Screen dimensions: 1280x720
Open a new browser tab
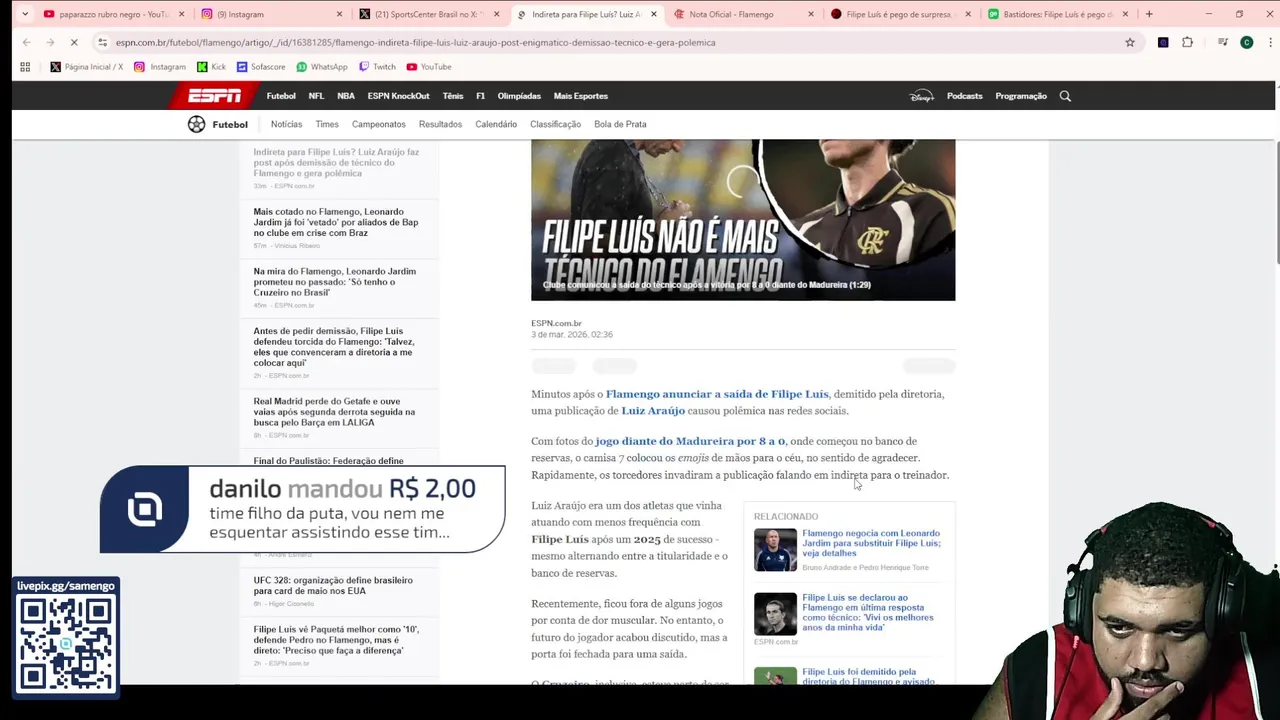click(x=1149, y=14)
